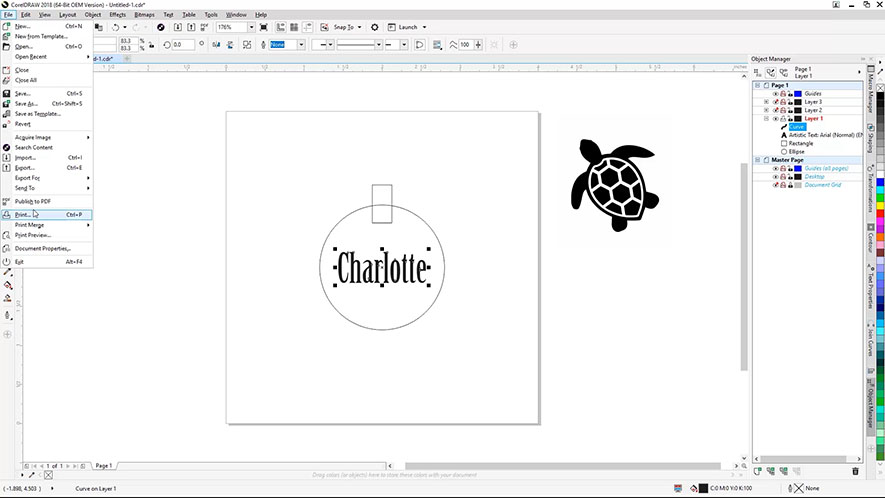Choose Publish to PDF from File menu

pos(32,201)
